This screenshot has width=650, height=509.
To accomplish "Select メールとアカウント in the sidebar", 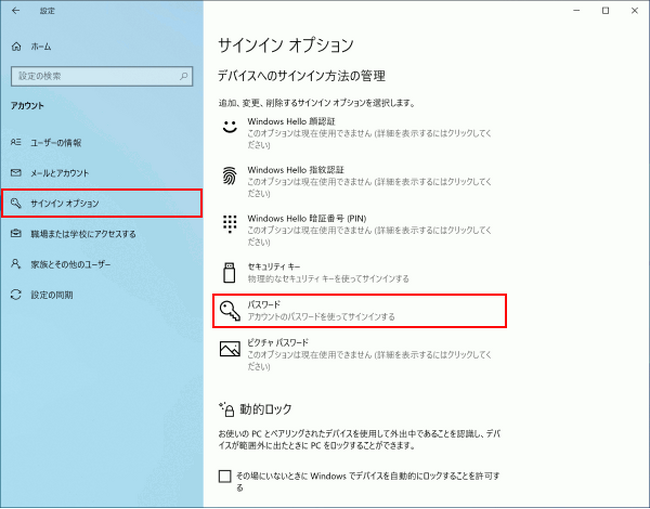I will point(59,173).
